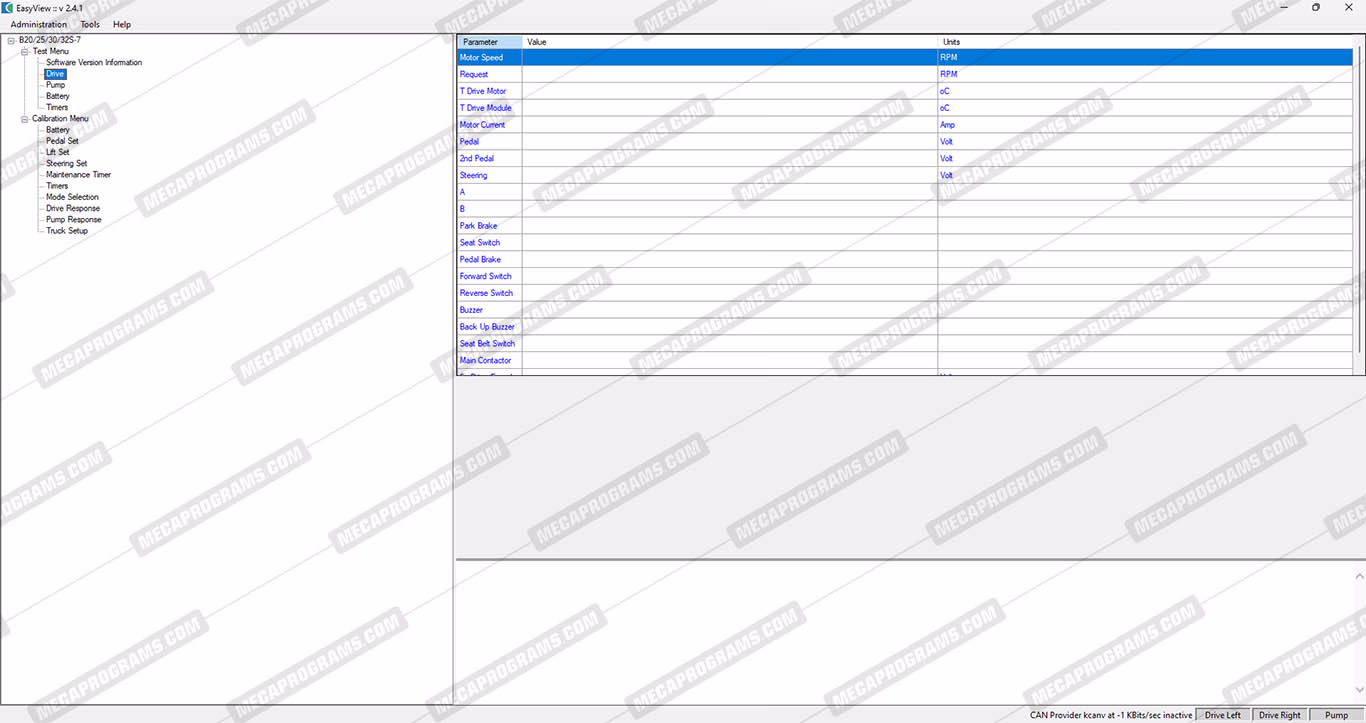The height and width of the screenshot is (723, 1366).
Task: Click the Drive Left status button
Action: 1222,715
